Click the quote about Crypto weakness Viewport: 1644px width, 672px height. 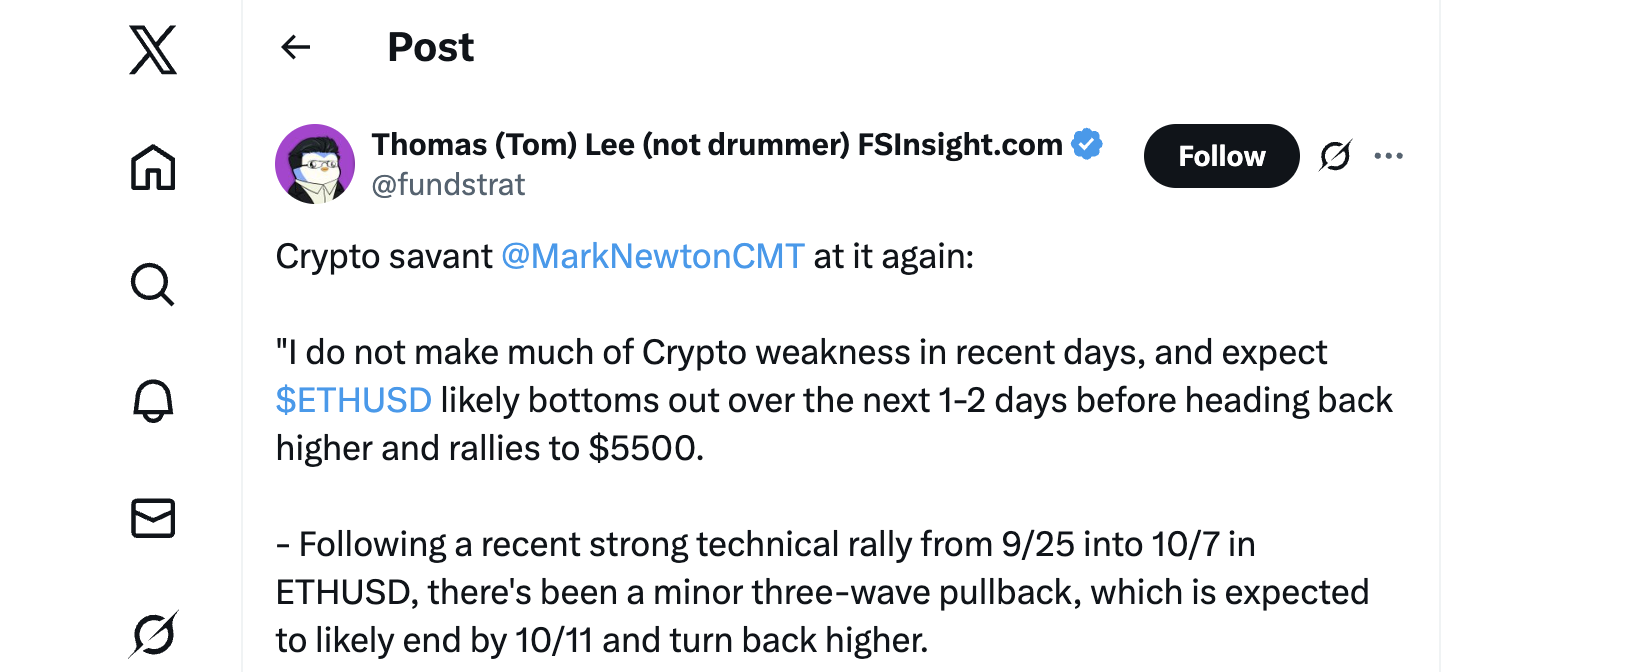[800, 353]
